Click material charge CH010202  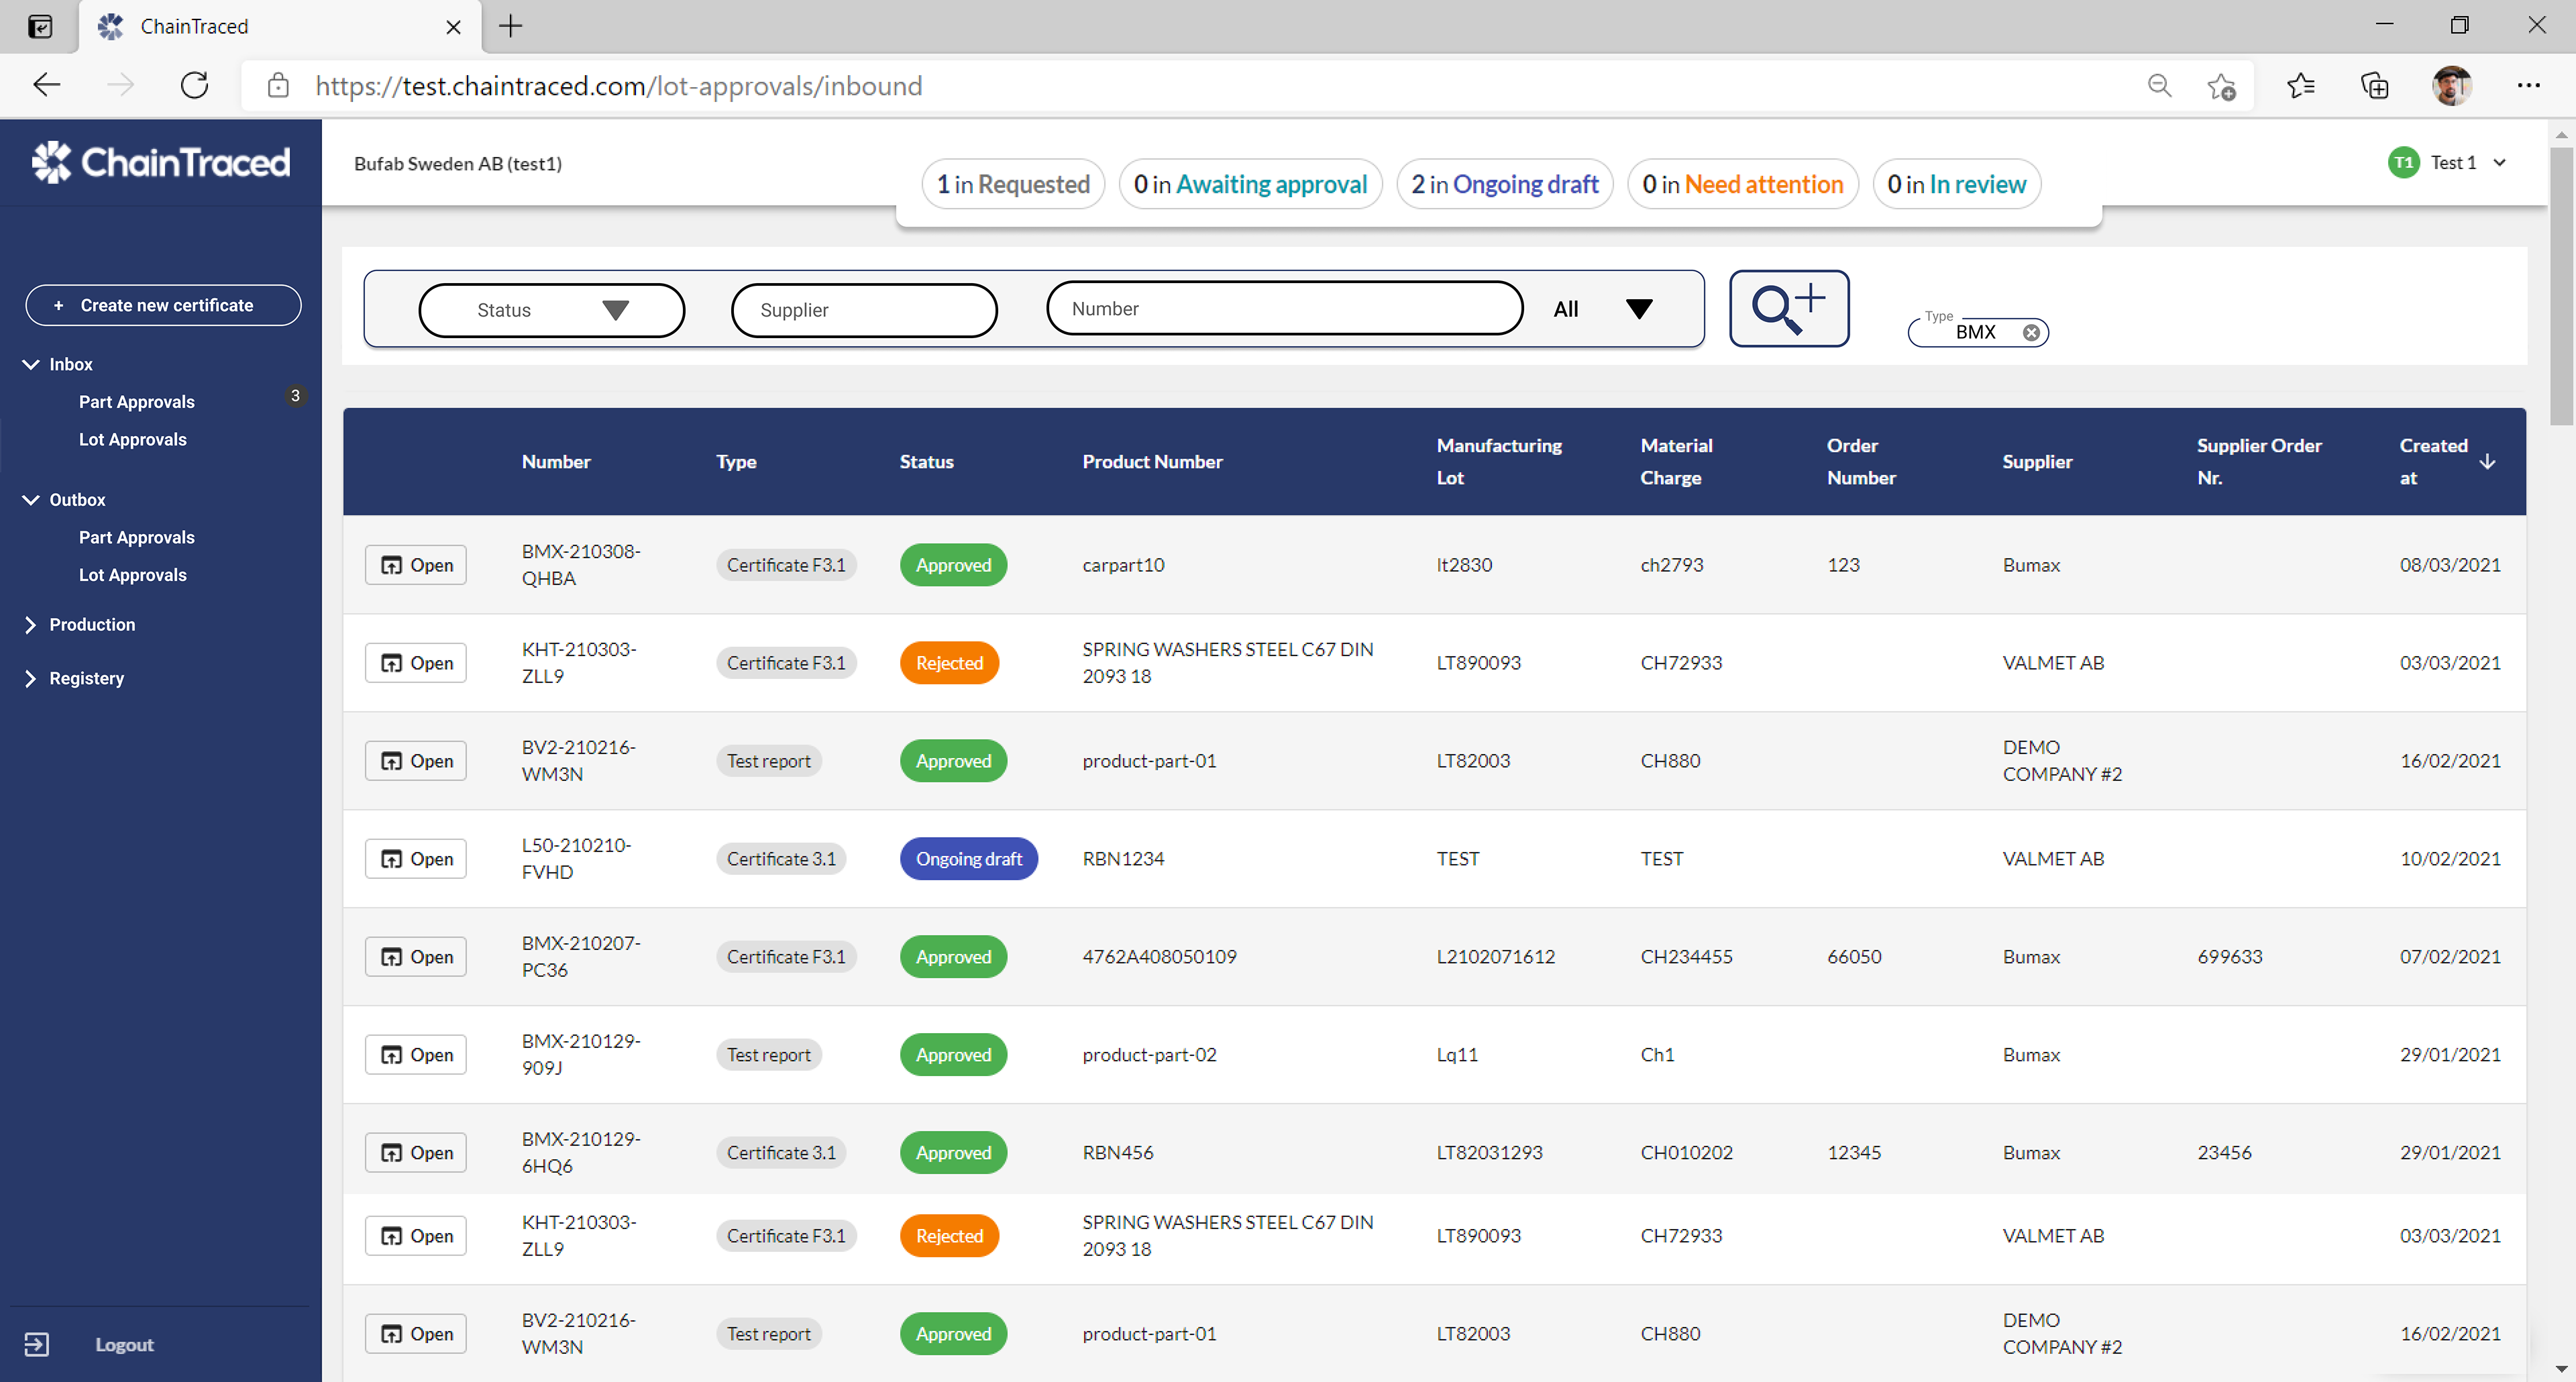pyautogui.click(x=1686, y=1153)
